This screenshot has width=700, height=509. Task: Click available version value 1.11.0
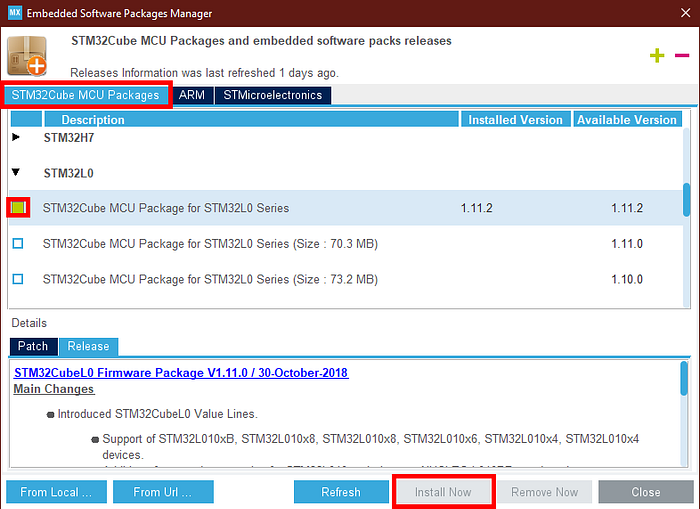click(x=627, y=244)
